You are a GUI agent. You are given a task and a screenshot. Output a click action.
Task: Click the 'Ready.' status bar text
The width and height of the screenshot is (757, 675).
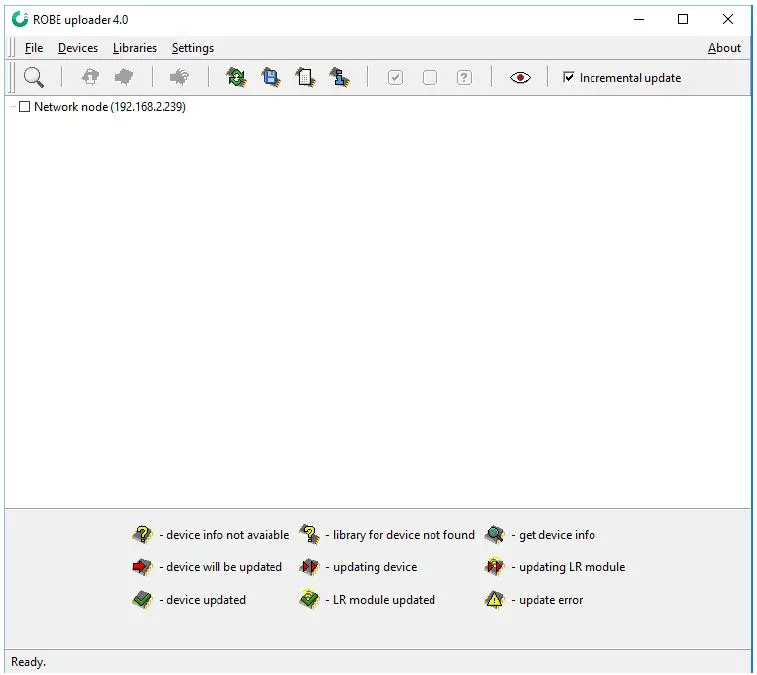(x=28, y=661)
